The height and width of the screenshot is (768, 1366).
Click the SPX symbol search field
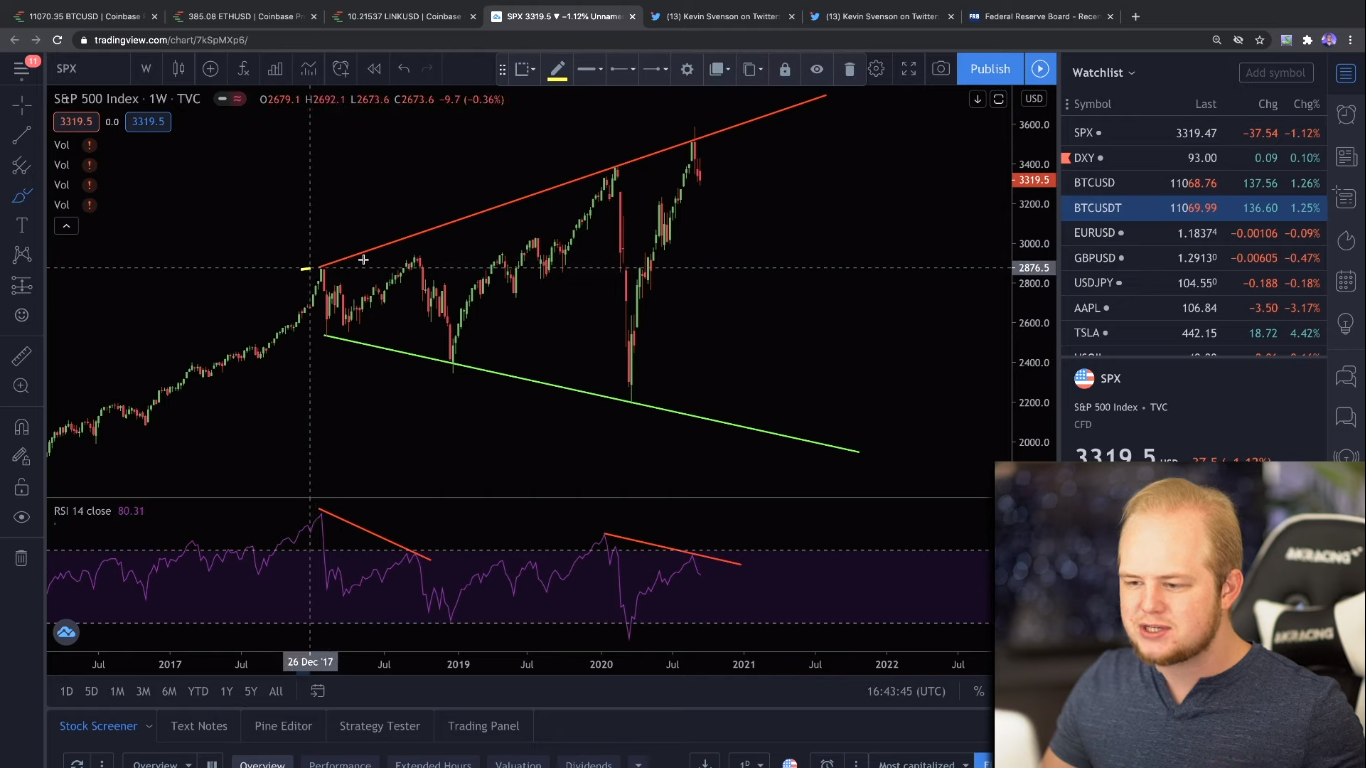[88, 68]
